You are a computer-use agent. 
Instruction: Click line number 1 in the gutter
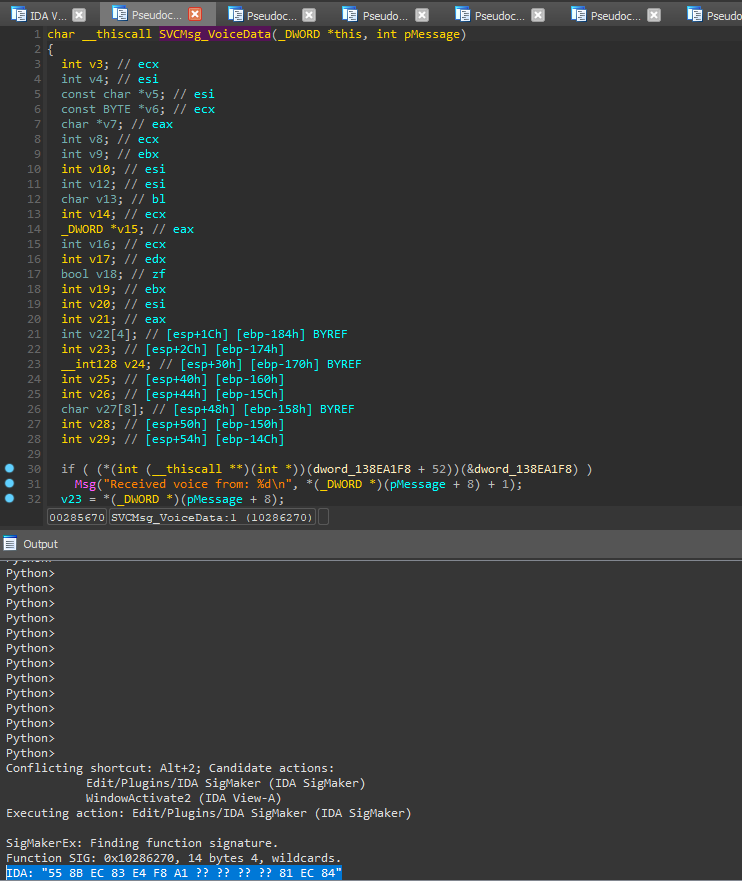tap(37, 34)
